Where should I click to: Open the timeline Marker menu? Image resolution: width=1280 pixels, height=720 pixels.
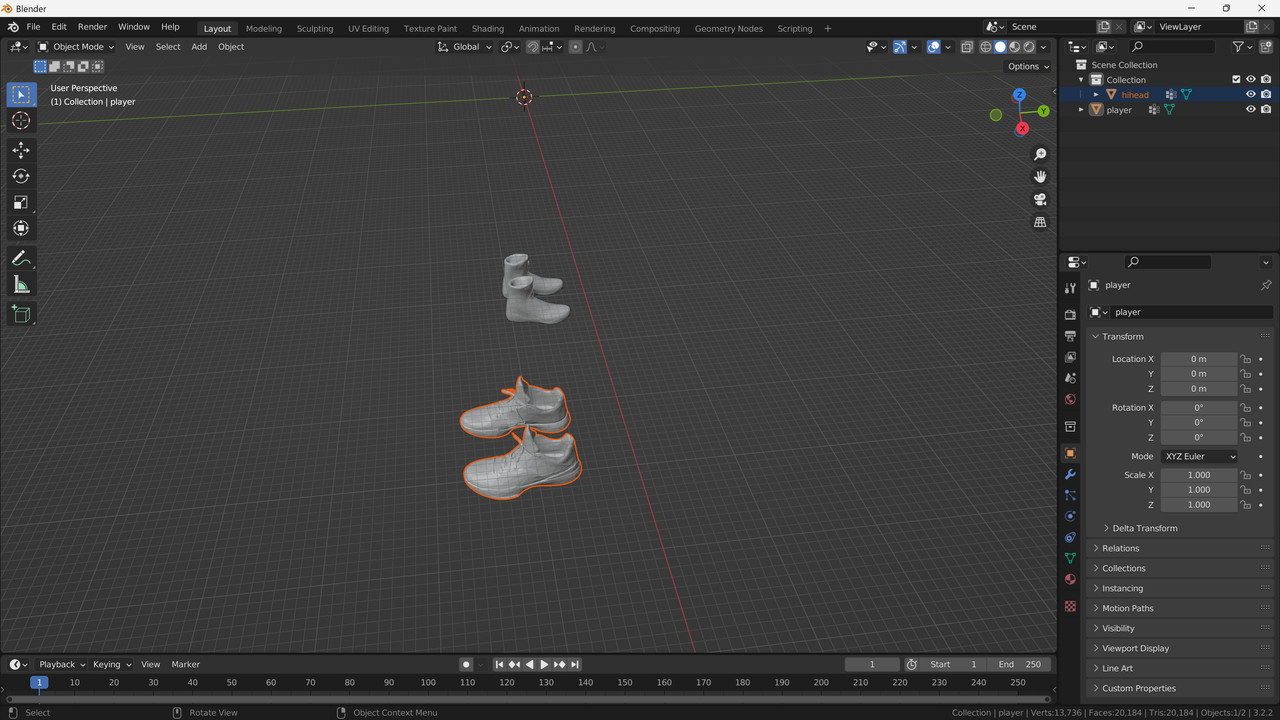(x=185, y=664)
